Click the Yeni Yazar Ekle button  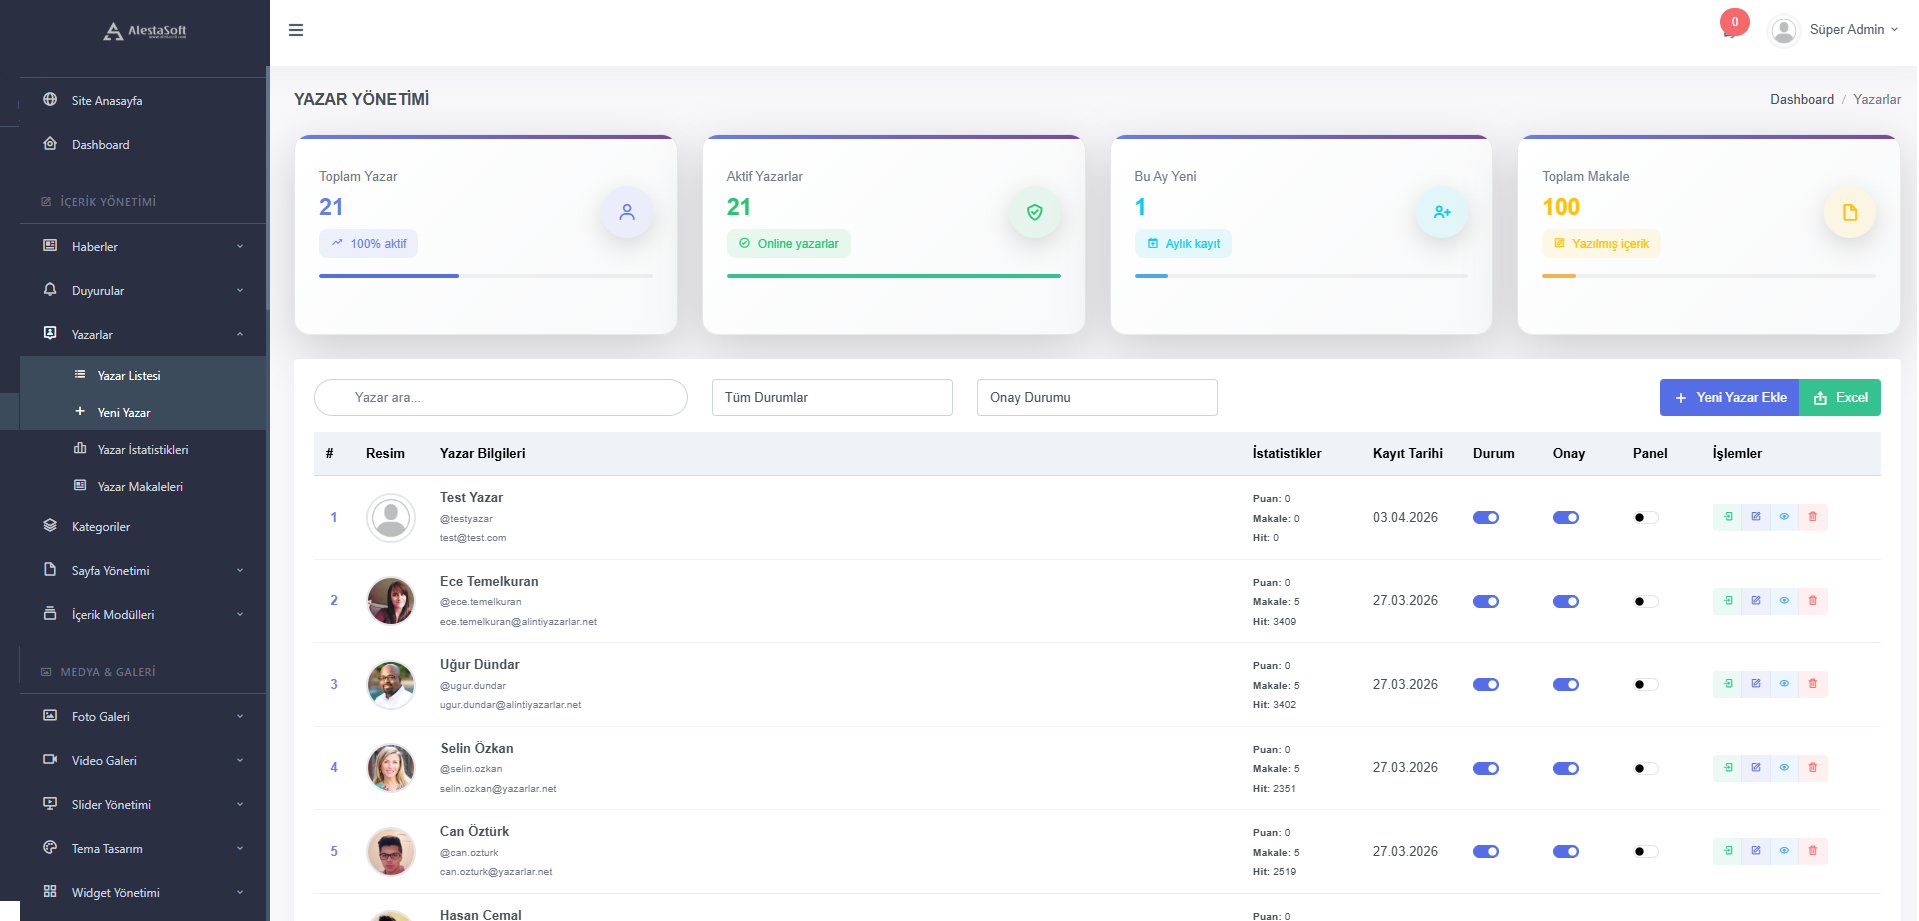coord(1729,398)
